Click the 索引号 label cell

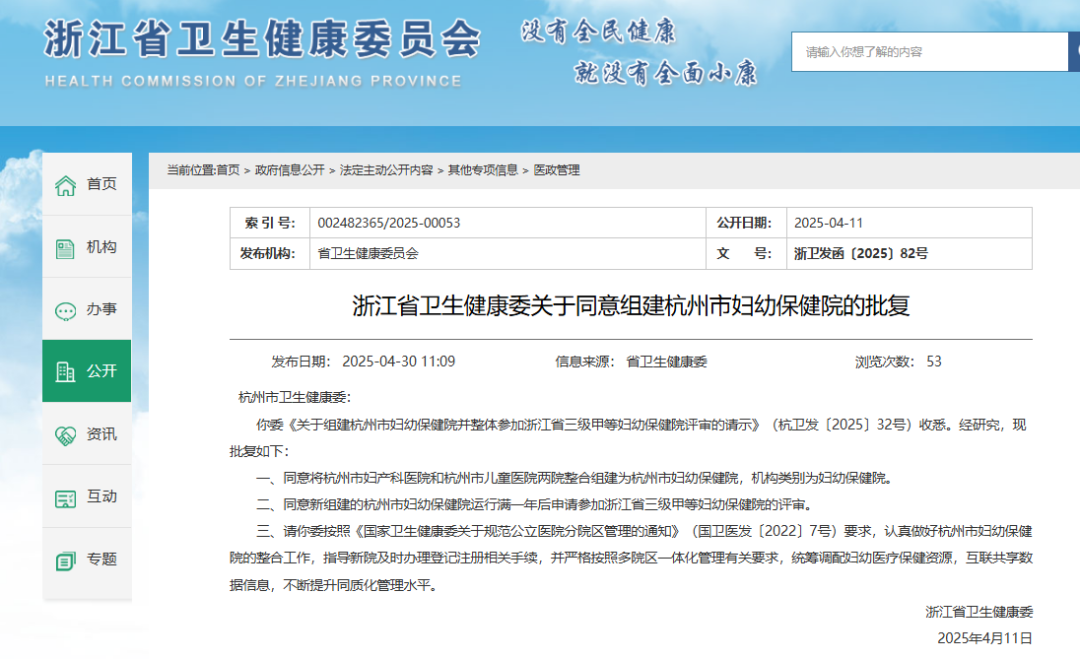tap(270, 223)
